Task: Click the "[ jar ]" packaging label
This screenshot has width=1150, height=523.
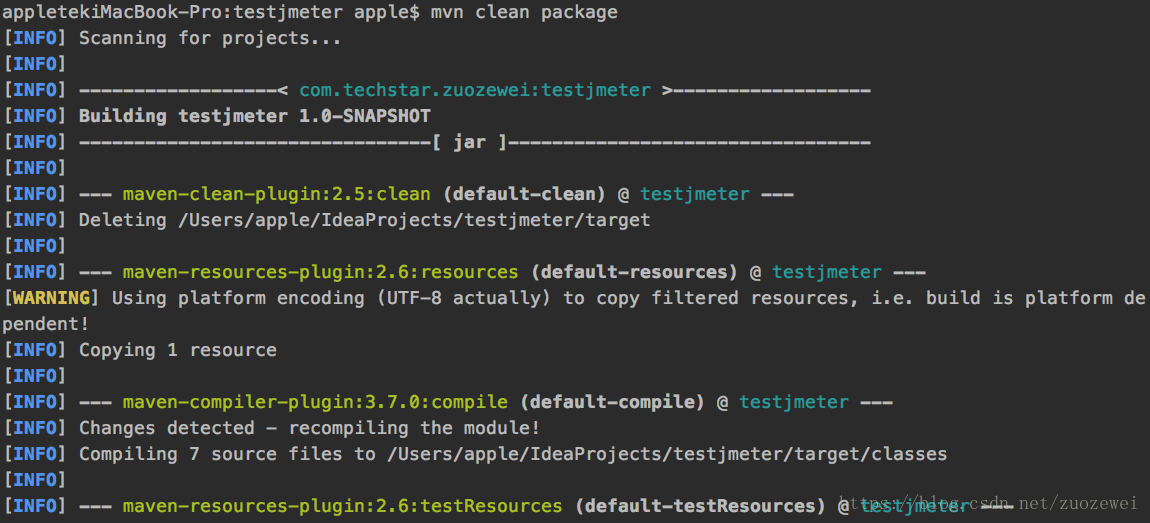Action: 470,143
